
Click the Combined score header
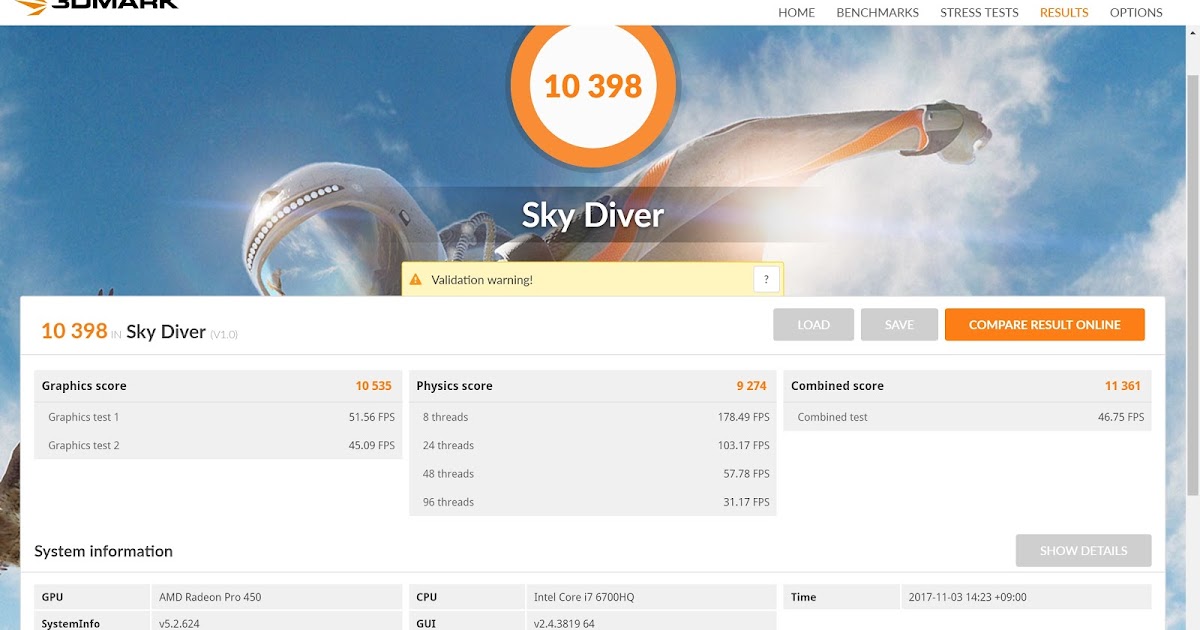pyautogui.click(x=837, y=386)
